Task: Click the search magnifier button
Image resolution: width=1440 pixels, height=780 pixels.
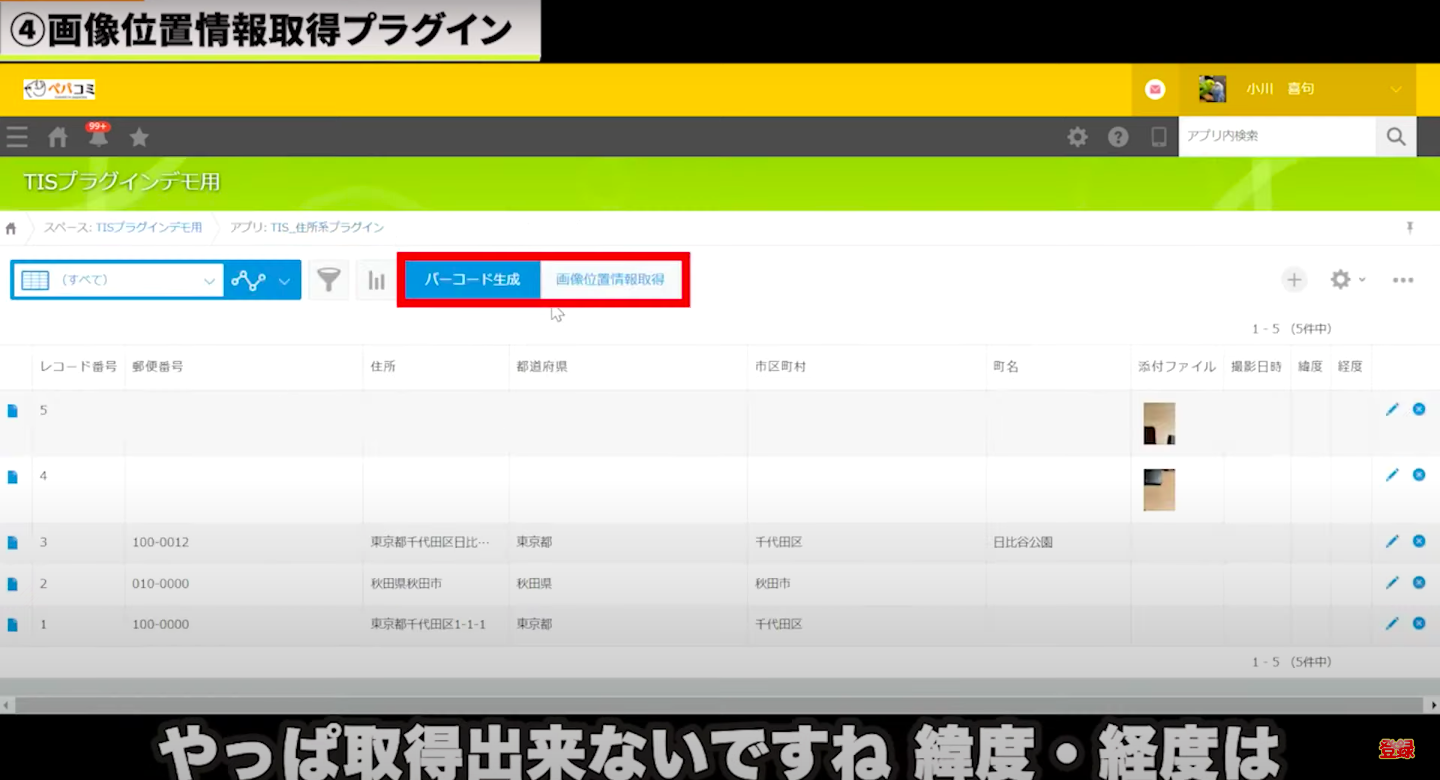Action: pyautogui.click(x=1396, y=137)
